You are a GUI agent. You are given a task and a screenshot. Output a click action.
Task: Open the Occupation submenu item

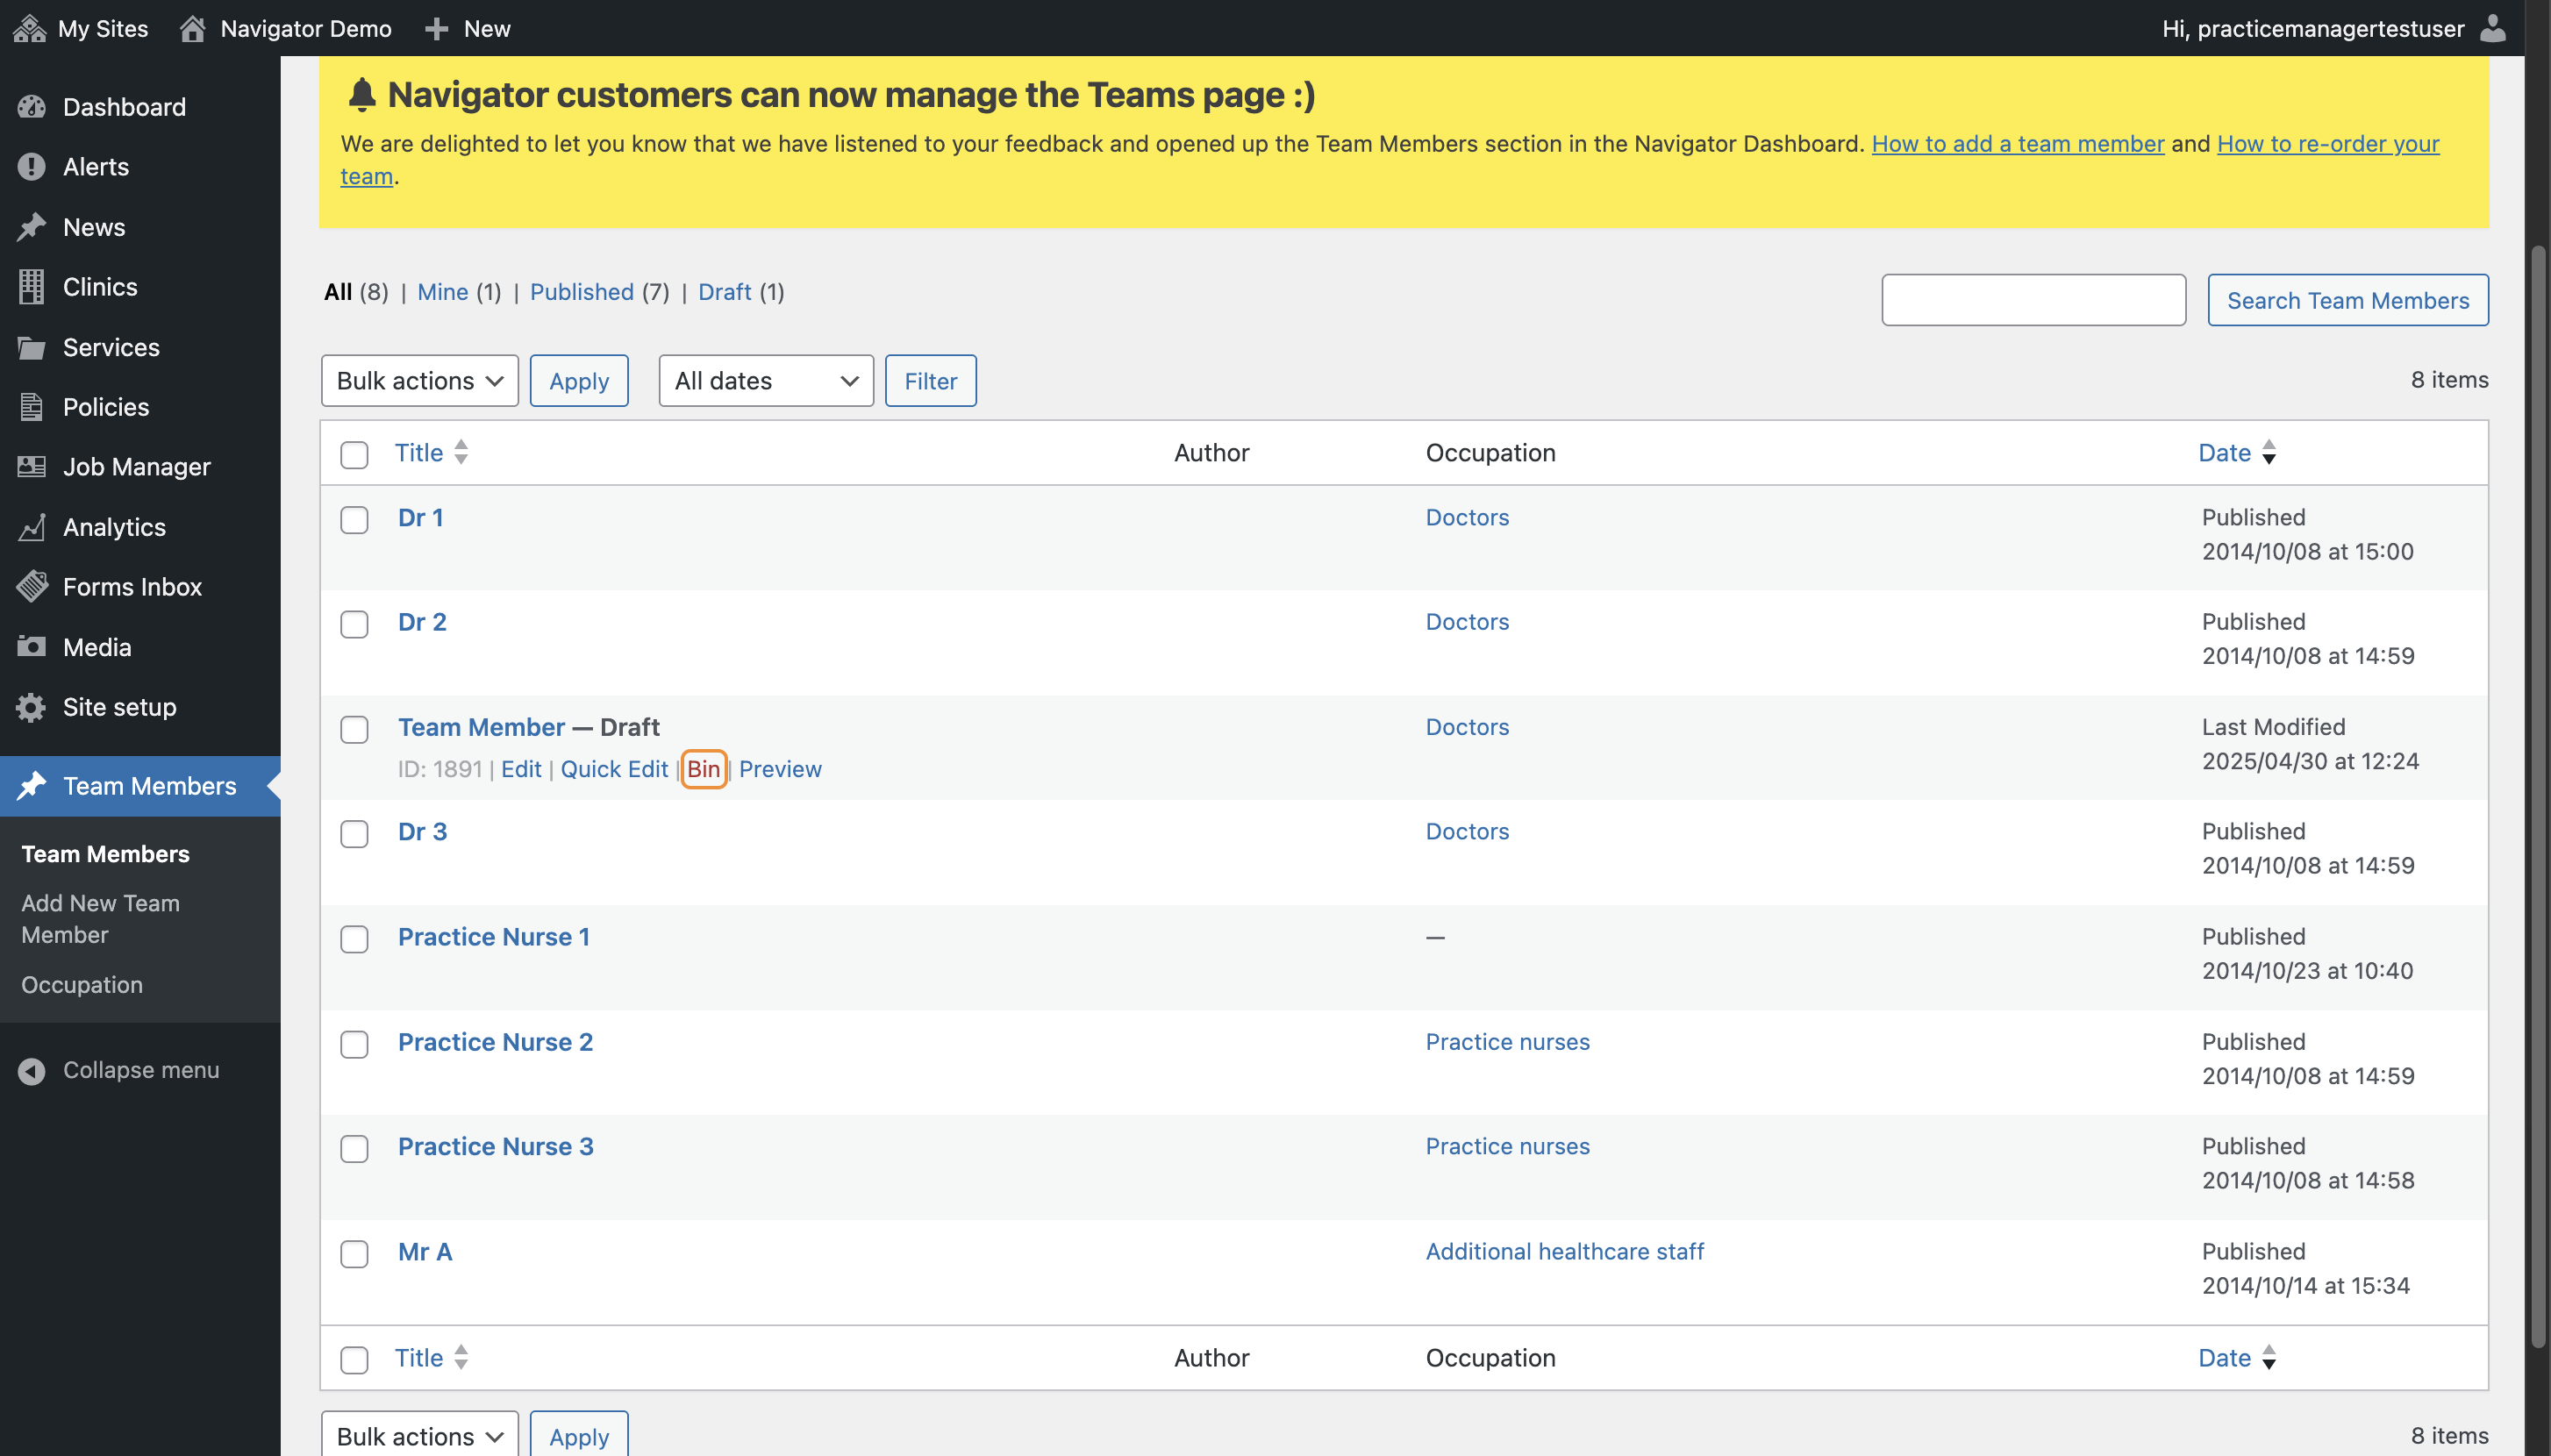point(82,984)
